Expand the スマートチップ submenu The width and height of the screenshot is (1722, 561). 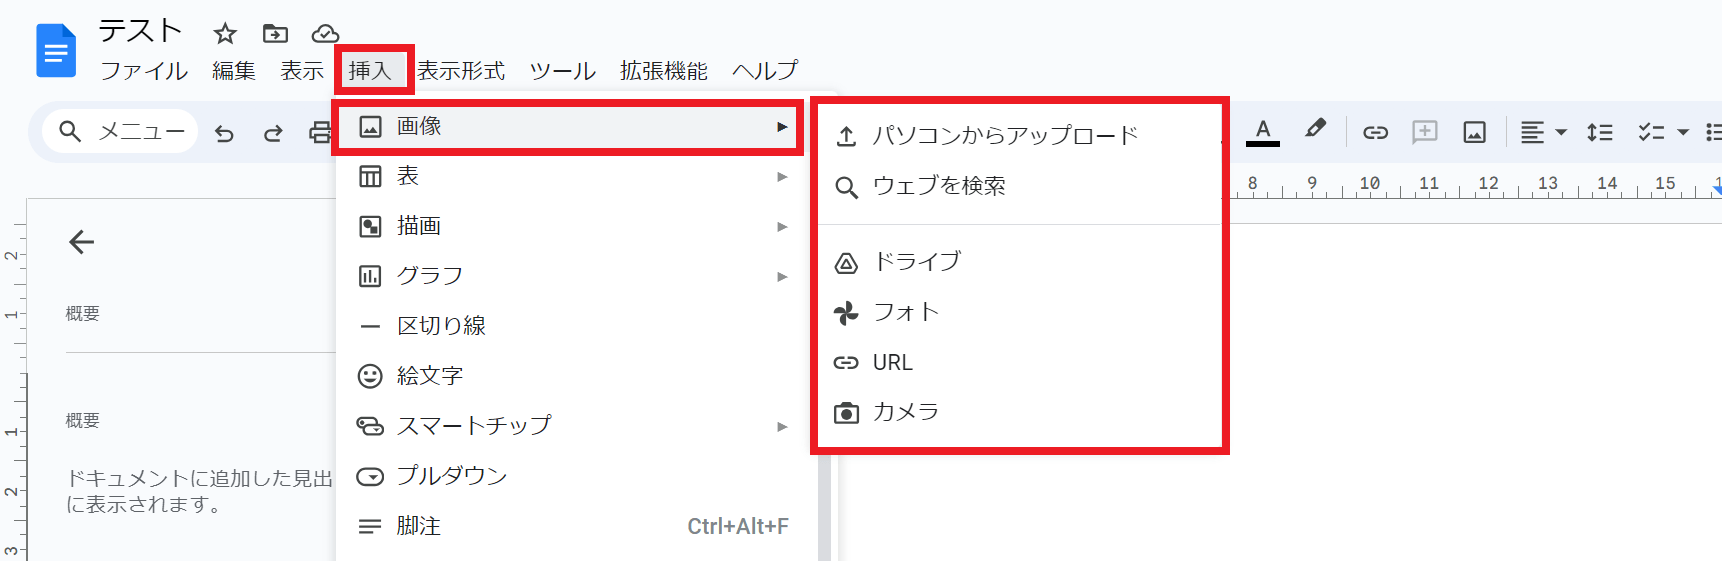(x=570, y=427)
